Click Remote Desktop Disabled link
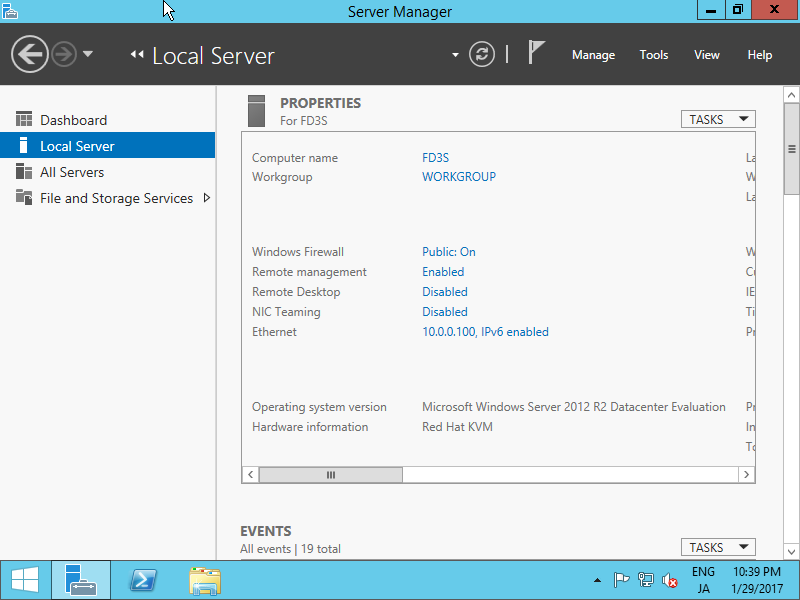This screenshot has width=800, height=600. (444, 291)
